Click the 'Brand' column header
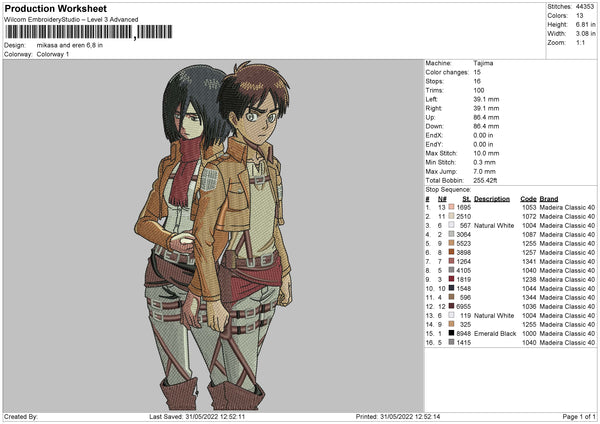600x424 pixels. 549,199
